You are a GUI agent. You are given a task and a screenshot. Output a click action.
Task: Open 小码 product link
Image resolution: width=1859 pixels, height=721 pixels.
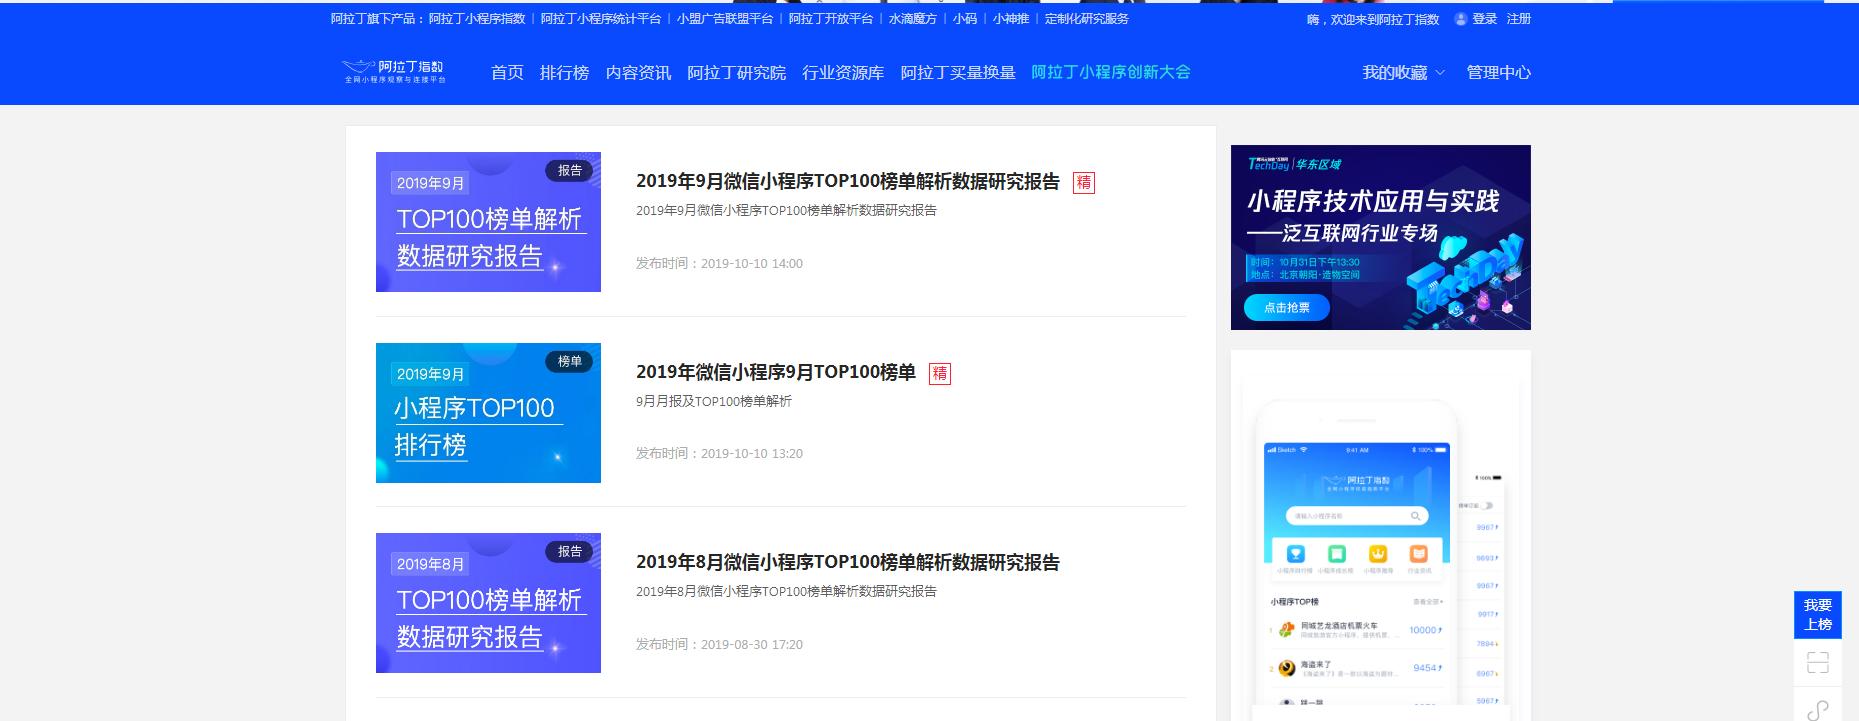pyautogui.click(x=965, y=19)
